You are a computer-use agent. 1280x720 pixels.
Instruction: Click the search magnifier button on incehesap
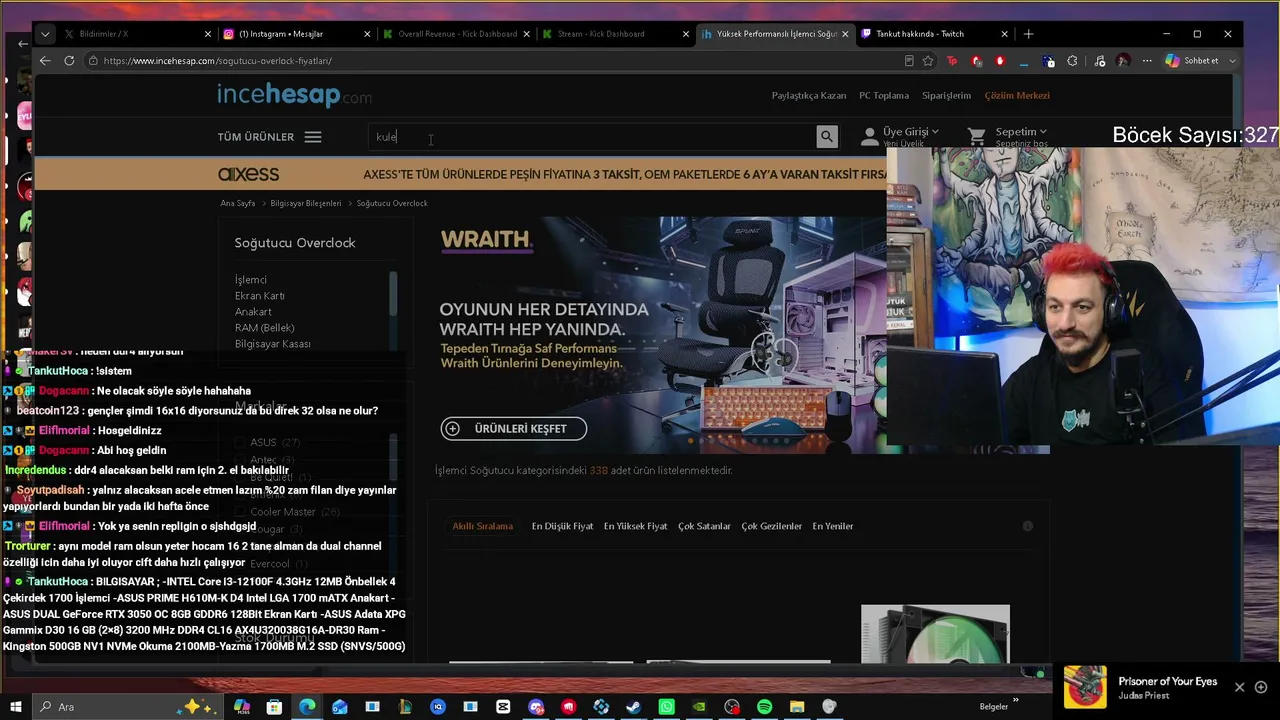[x=826, y=137]
